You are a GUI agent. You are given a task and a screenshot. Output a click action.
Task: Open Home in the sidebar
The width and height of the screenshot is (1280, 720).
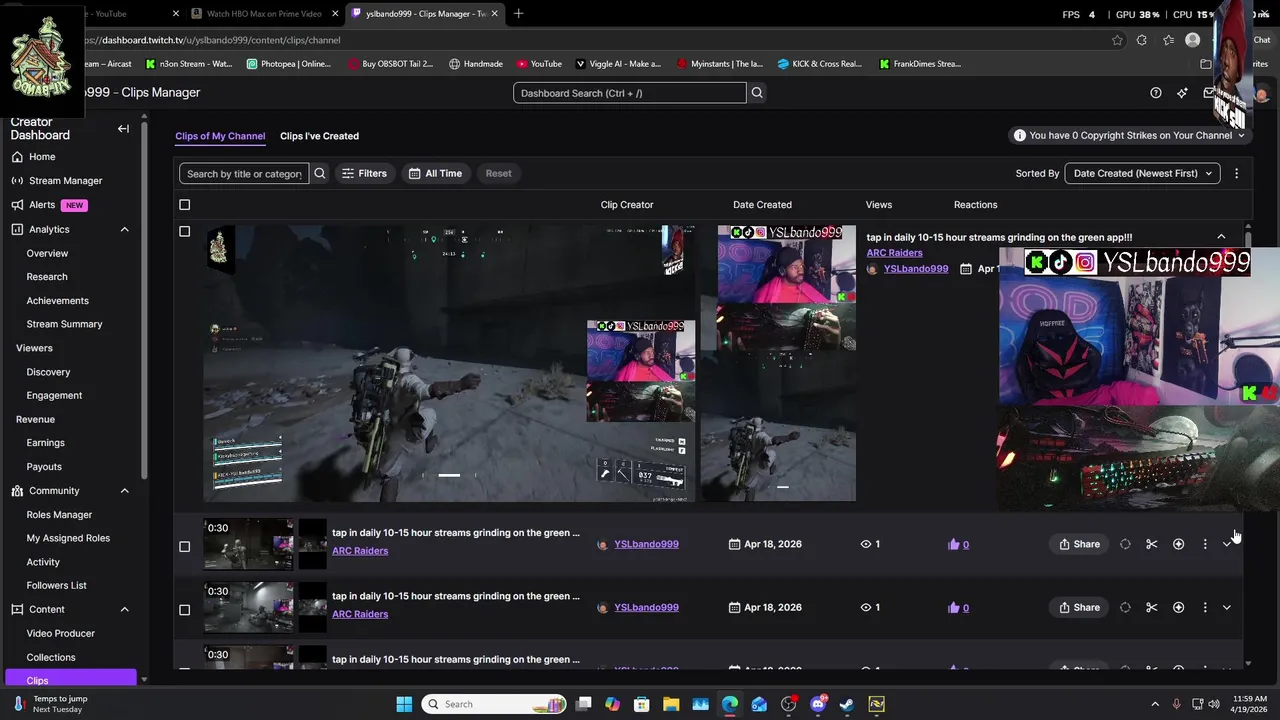click(42, 157)
